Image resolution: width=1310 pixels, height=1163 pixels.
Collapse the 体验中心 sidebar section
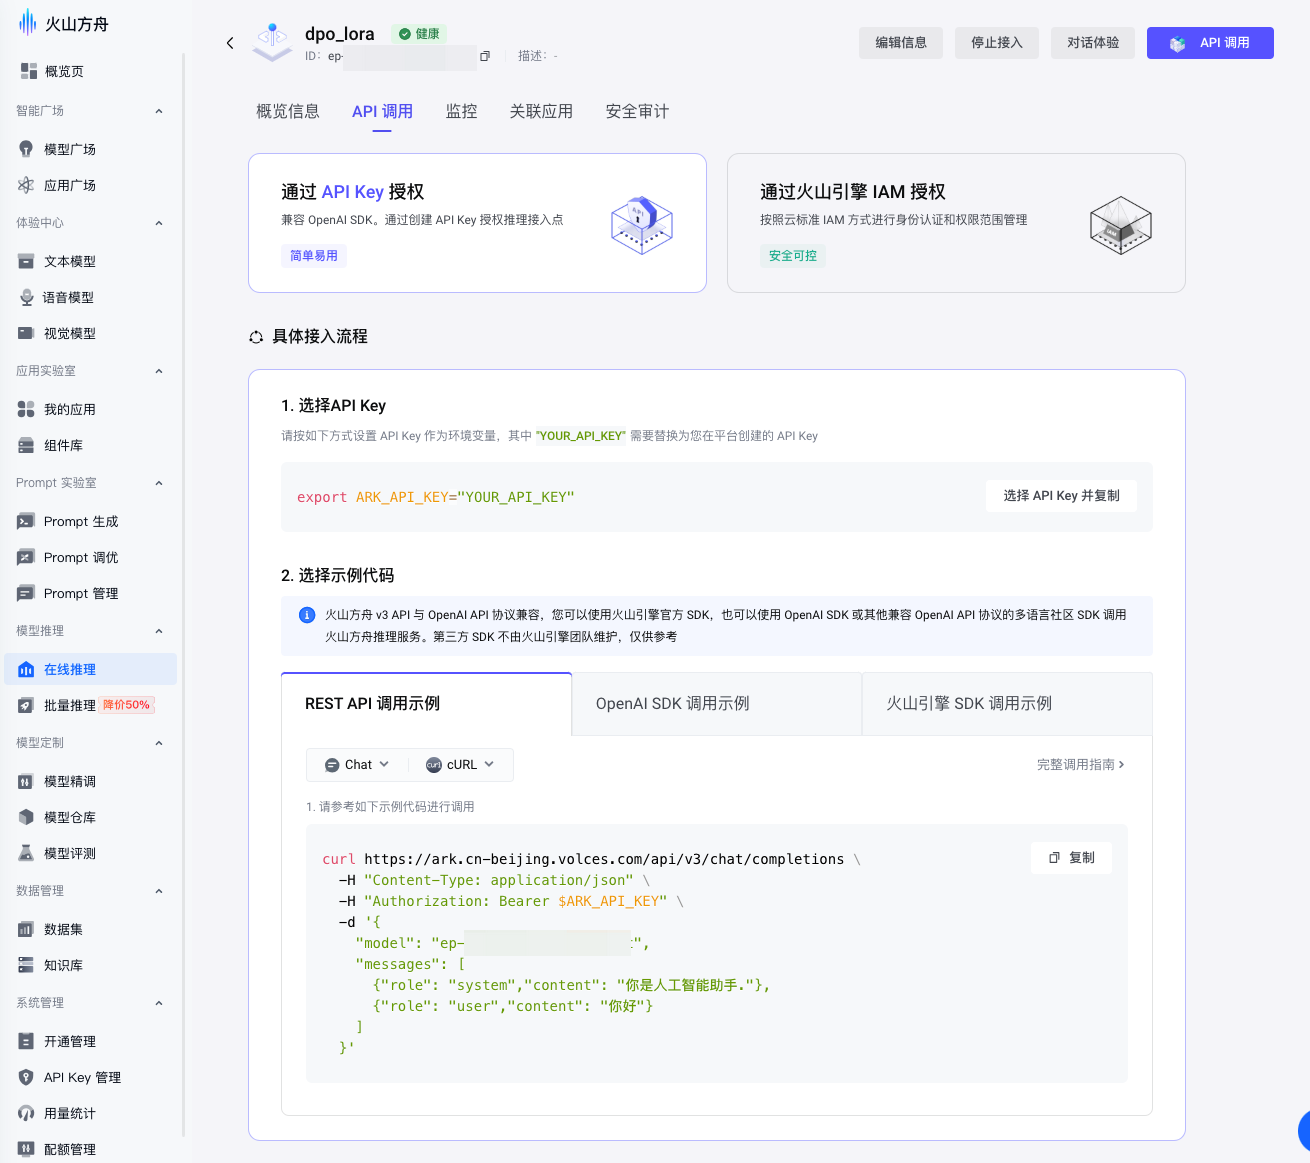point(159,223)
